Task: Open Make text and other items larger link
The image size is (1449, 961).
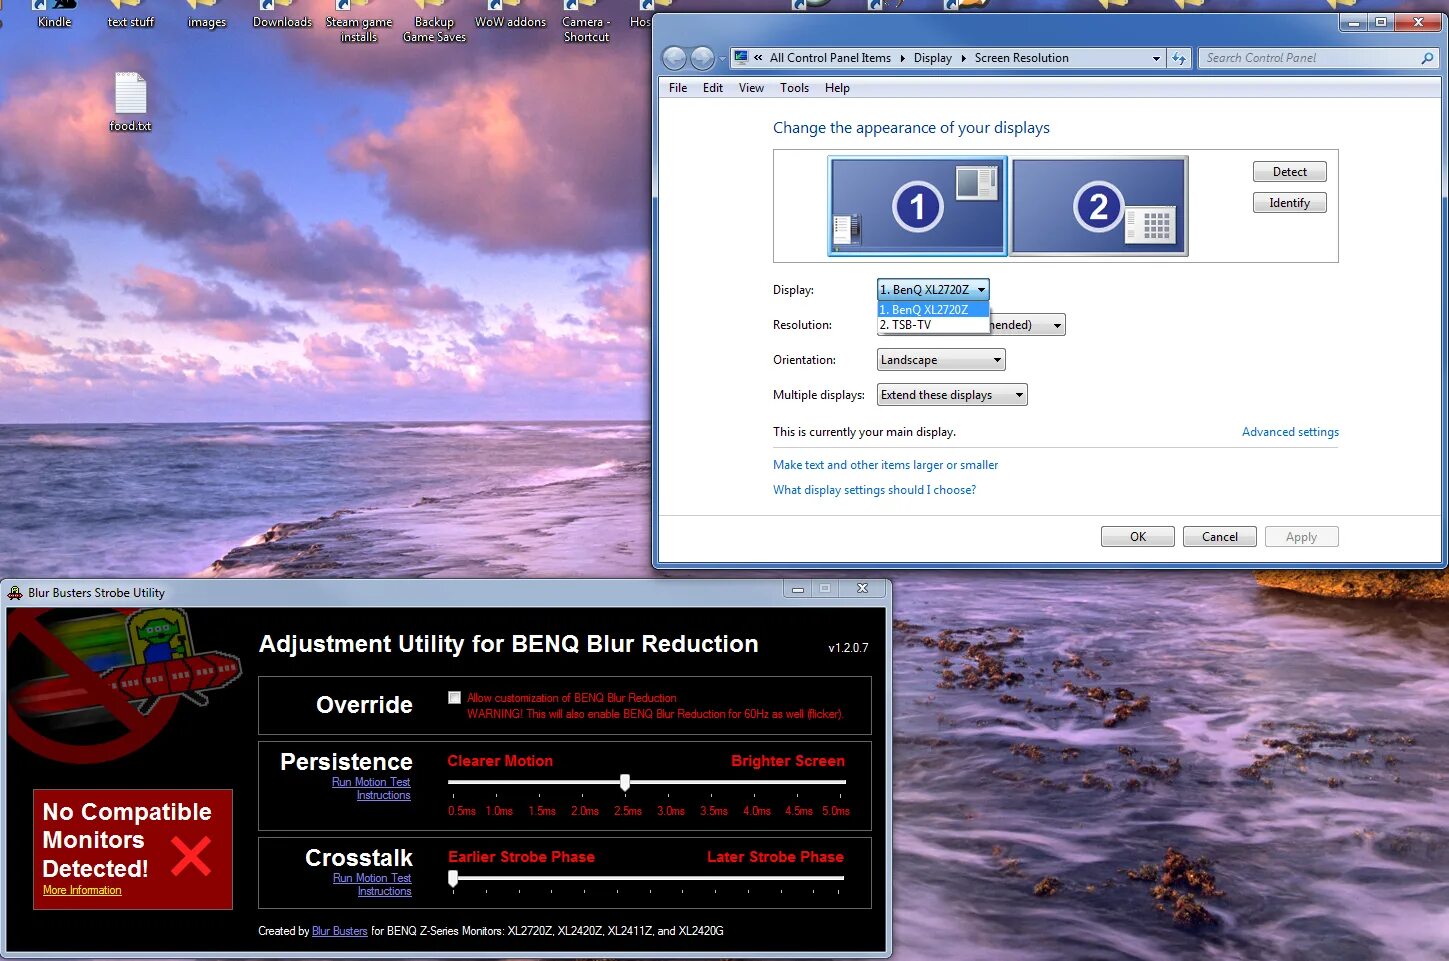Action: [x=885, y=465]
